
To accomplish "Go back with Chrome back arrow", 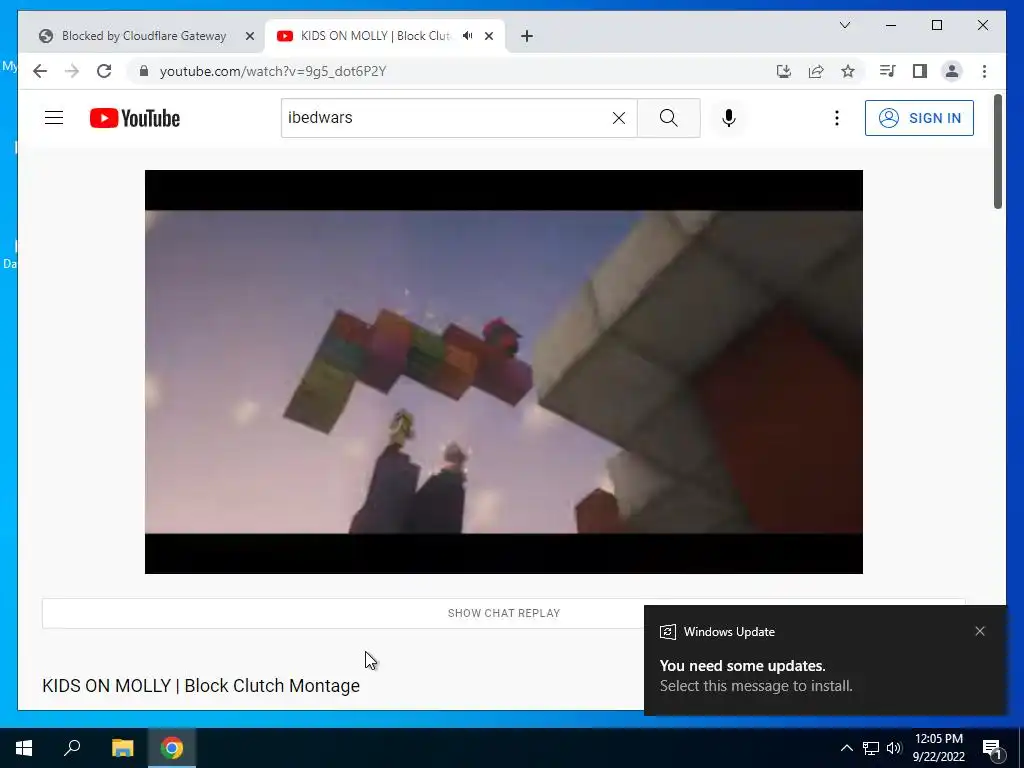I will (40, 71).
